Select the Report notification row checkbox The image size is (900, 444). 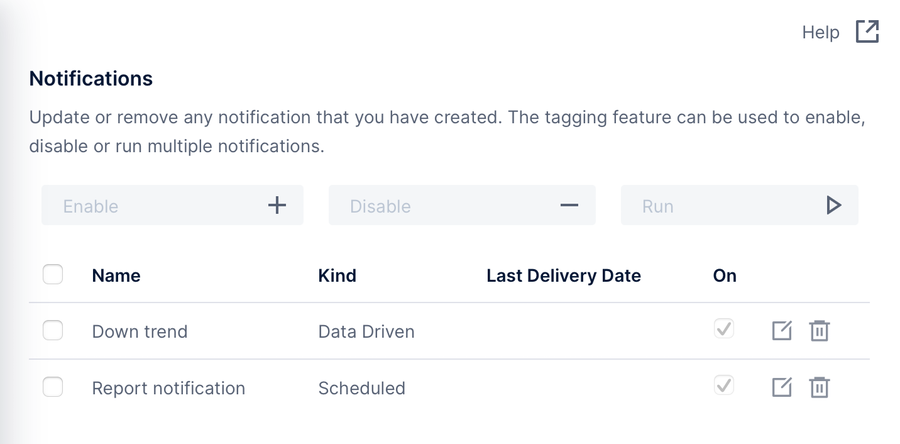click(53, 387)
